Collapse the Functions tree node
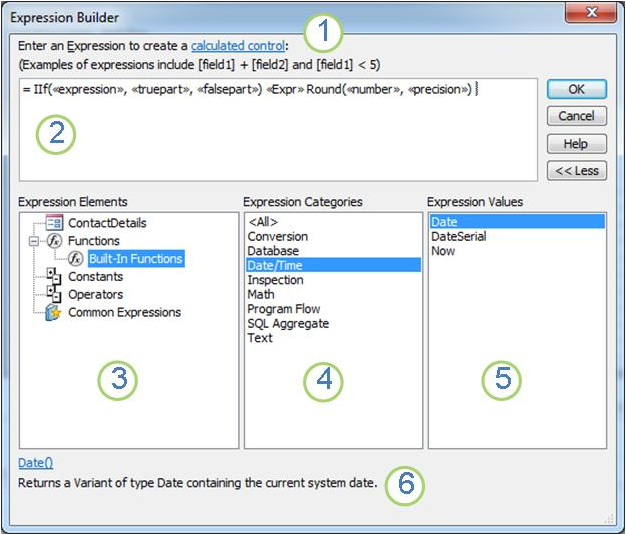Screen dimensions: 626x534 (x=34, y=241)
